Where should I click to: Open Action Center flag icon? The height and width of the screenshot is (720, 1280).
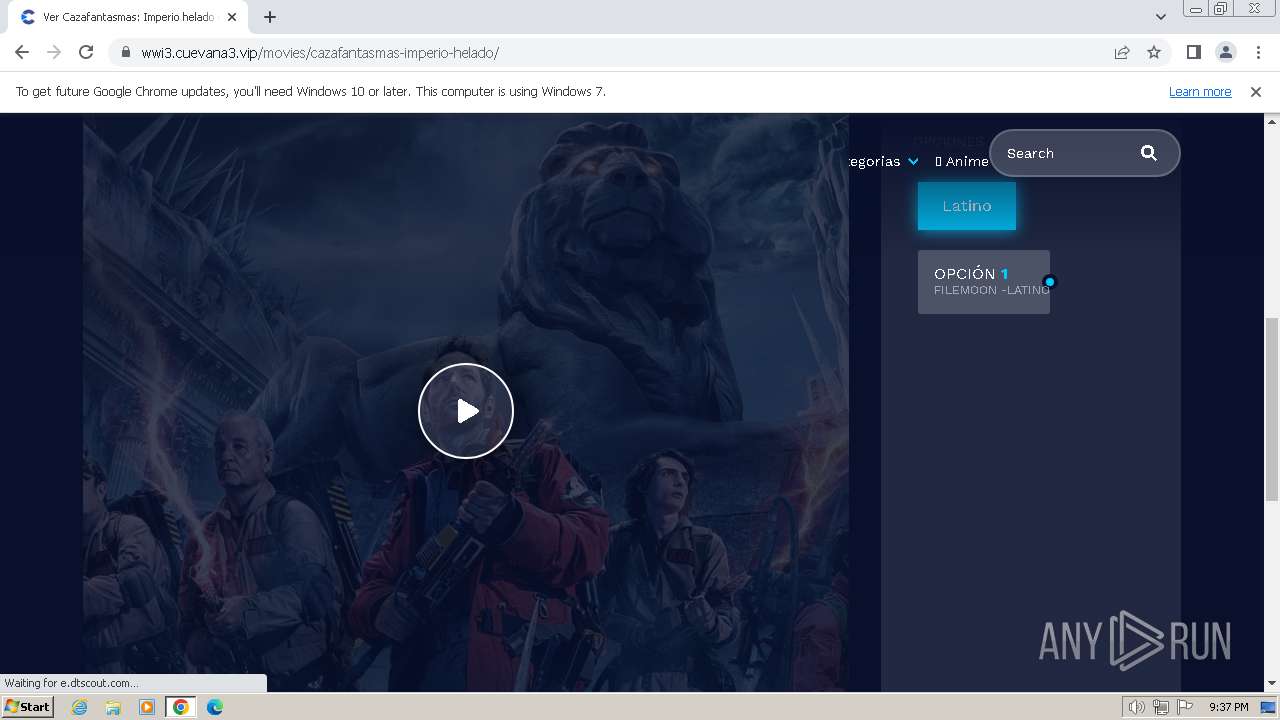[x=1185, y=707]
